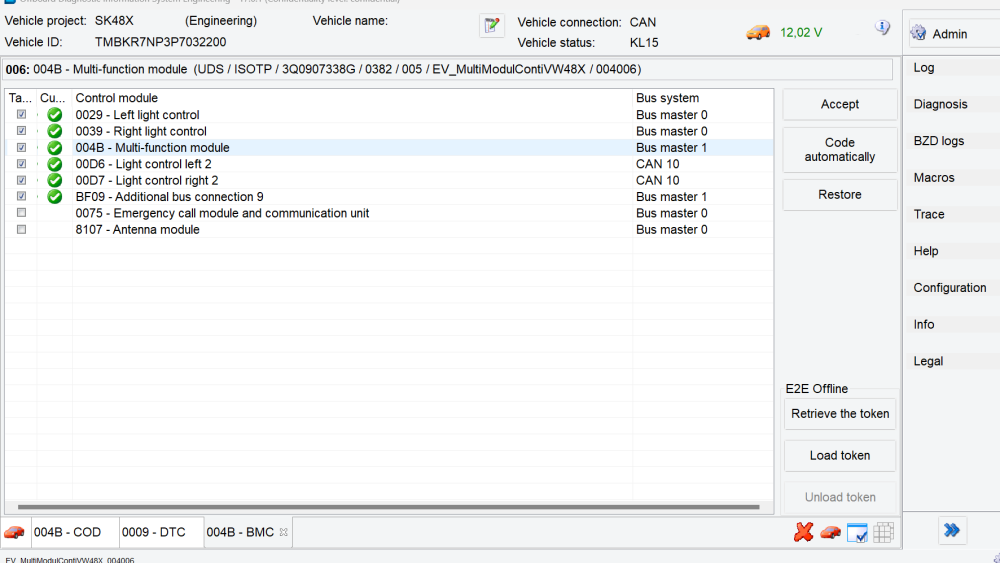This screenshot has width=1000, height=563.
Task: Click the Bus system column header
Action: click(x=703, y=98)
